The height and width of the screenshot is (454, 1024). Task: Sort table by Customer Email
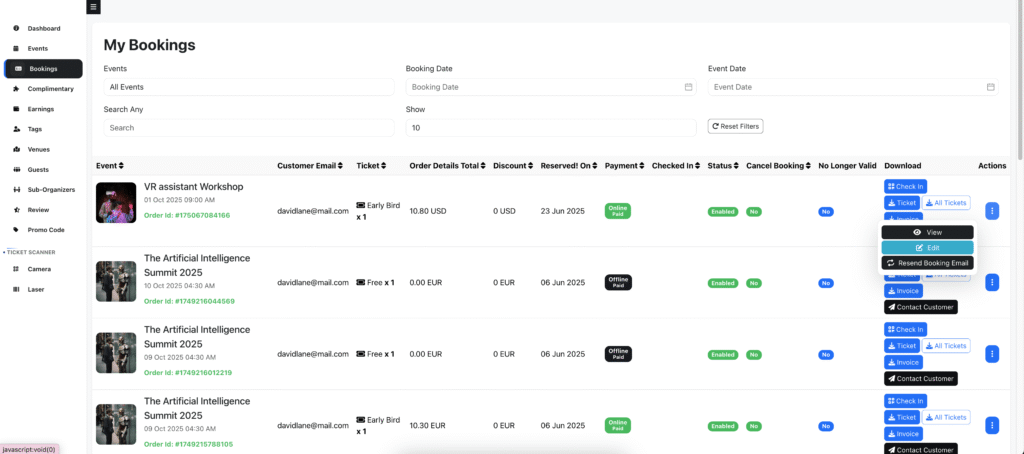312,165
